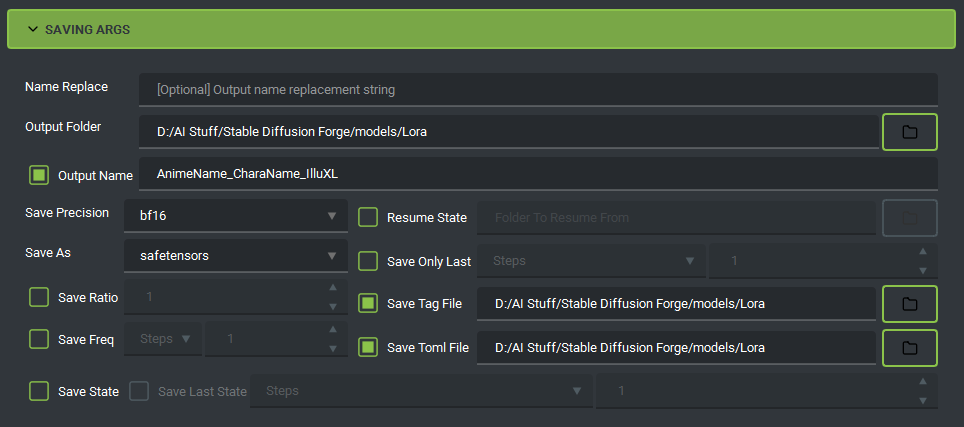This screenshot has height=427, width=964.
Task: Click the Output Folder path field
Action: [509, 131]
